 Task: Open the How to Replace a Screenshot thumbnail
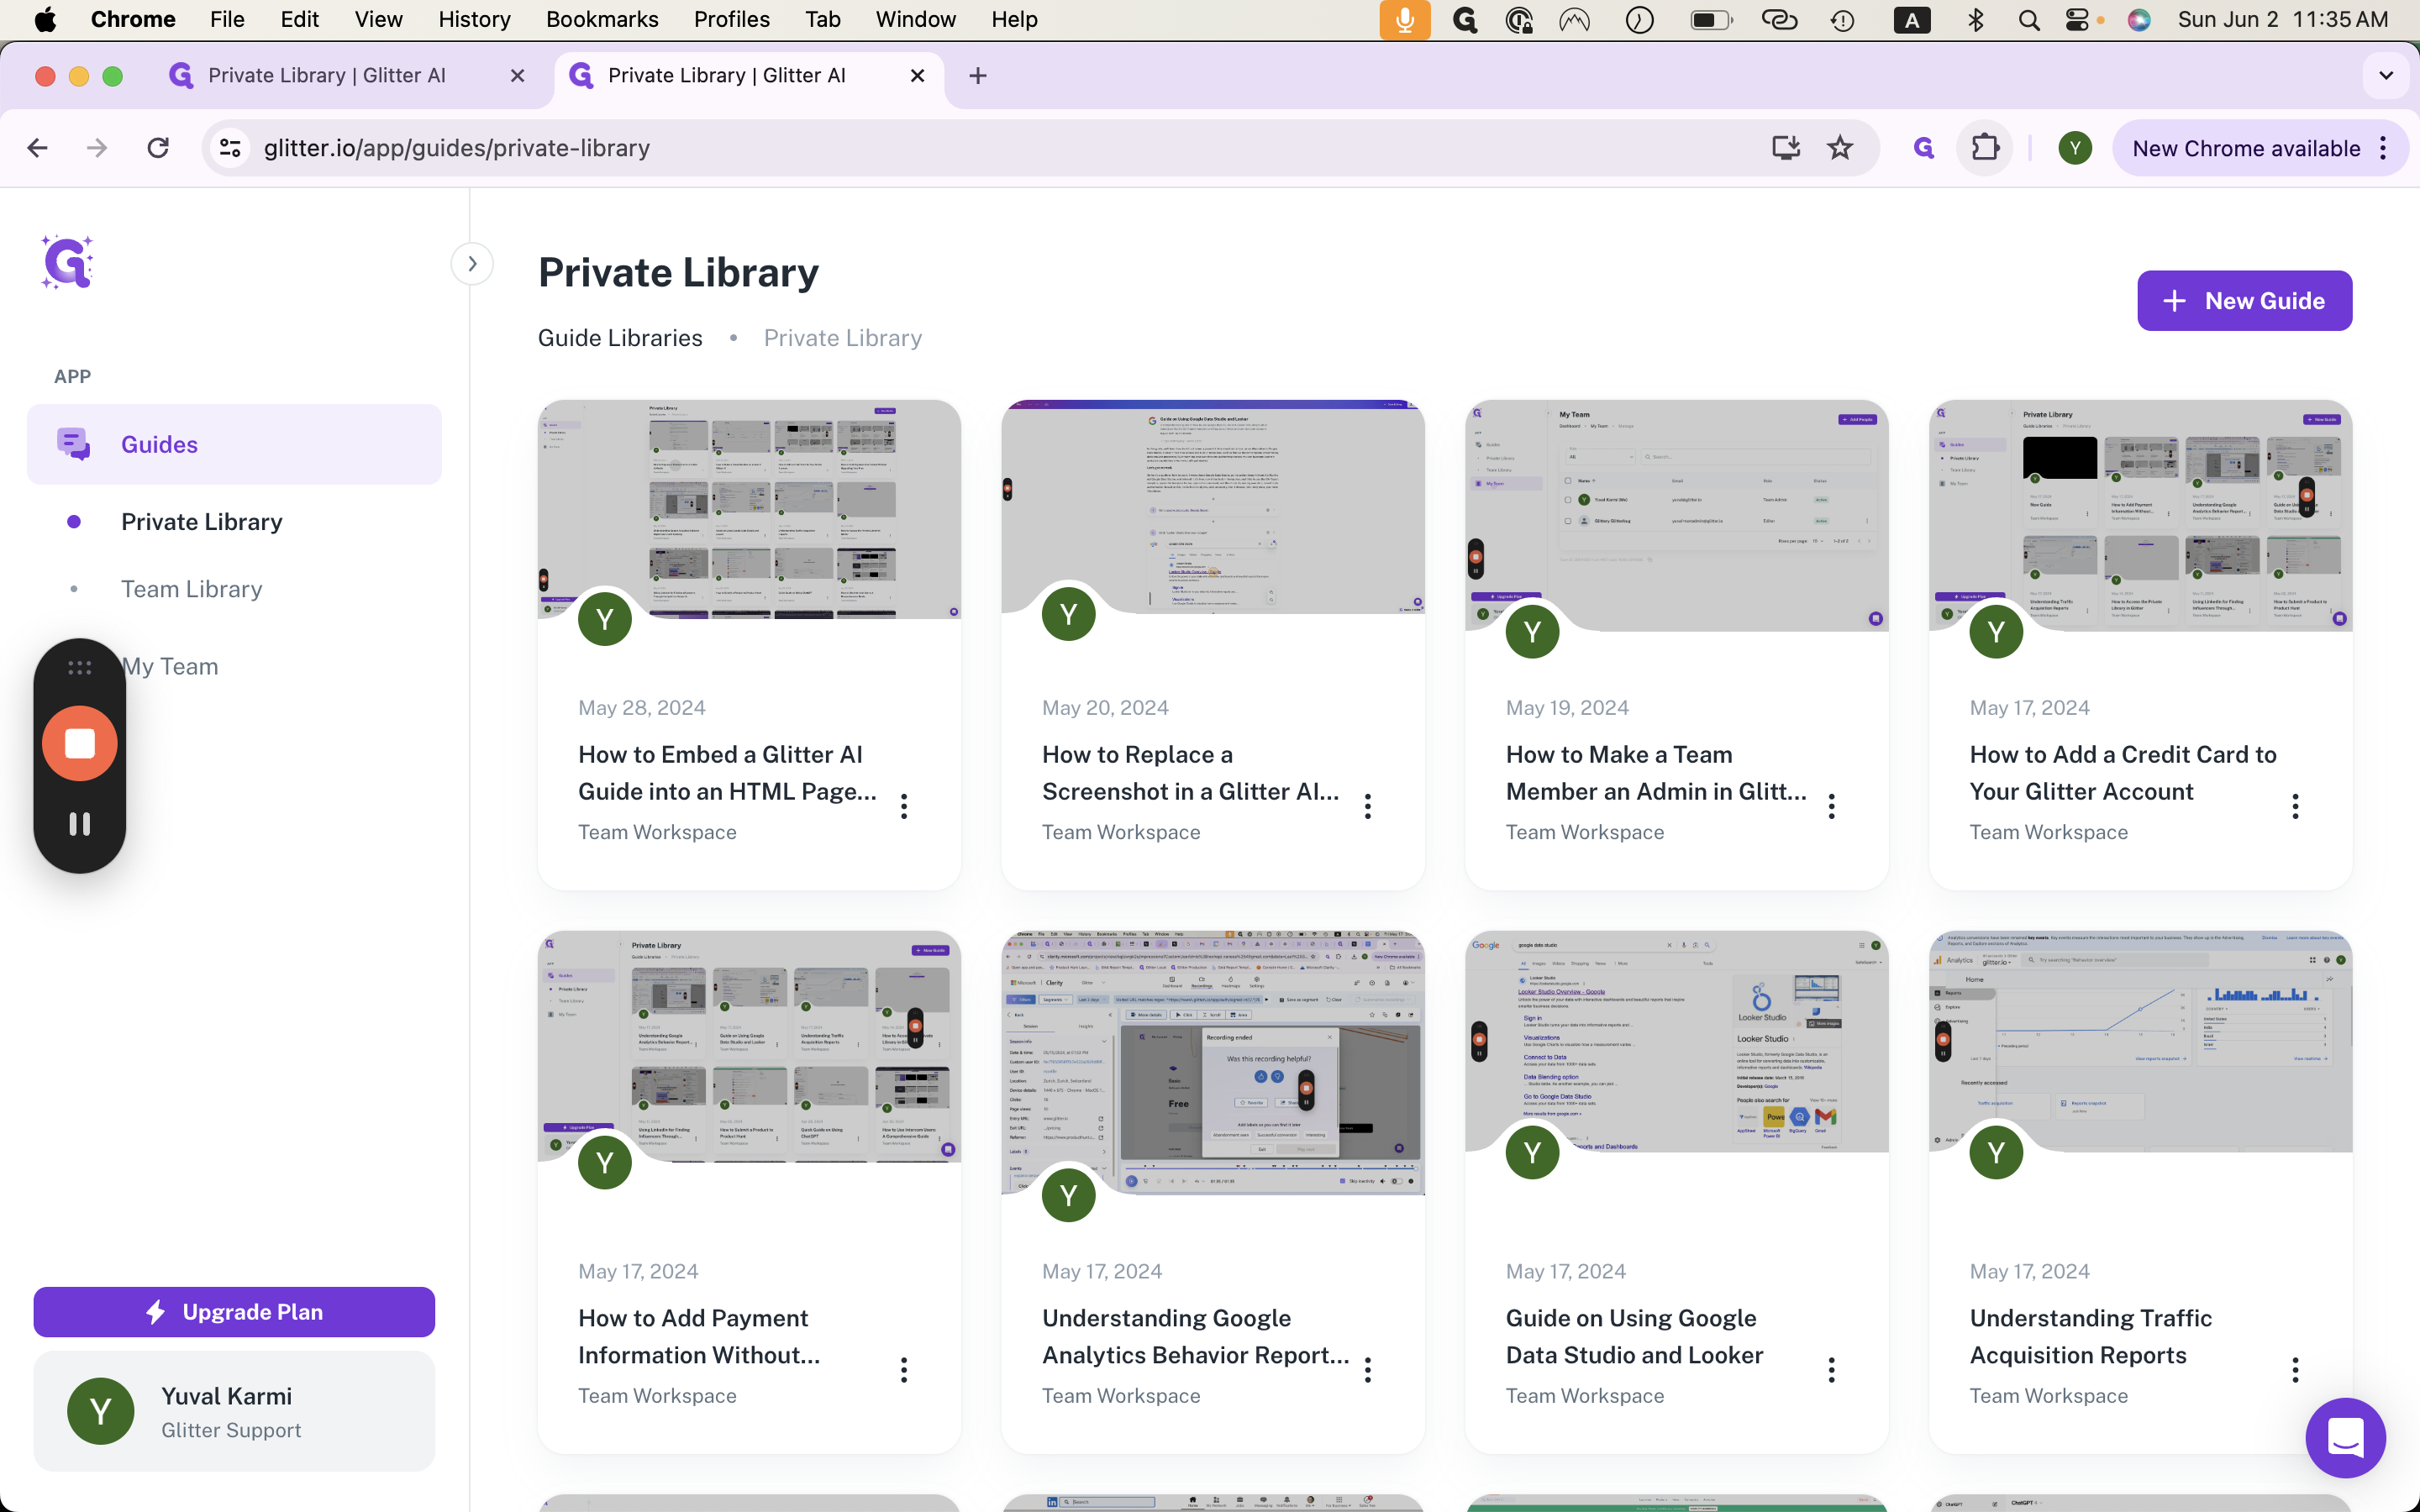coord(1213,506)
